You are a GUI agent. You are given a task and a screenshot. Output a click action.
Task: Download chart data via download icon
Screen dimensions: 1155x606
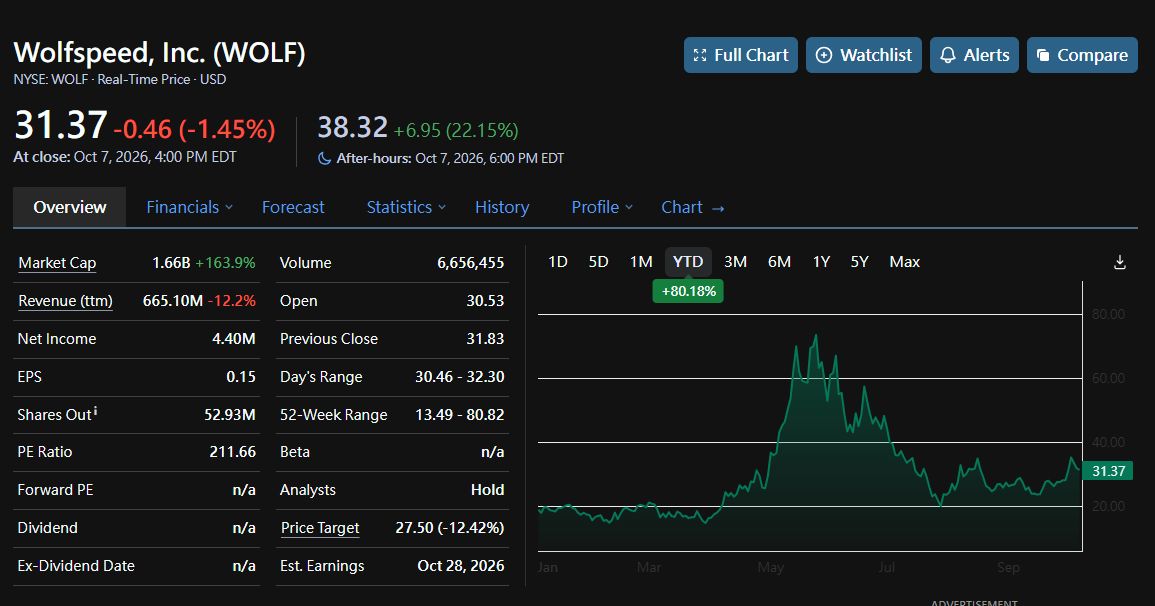(1120, 262)
